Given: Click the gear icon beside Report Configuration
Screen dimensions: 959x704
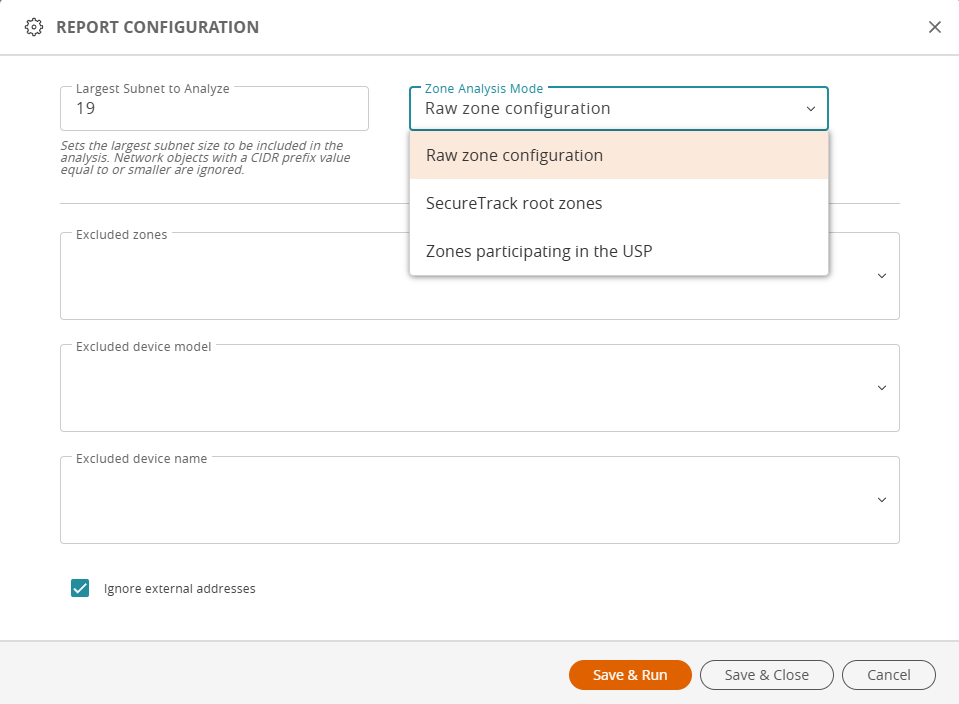Looking at the screenshot, I should pyautogui.click(x=34, y=27).
